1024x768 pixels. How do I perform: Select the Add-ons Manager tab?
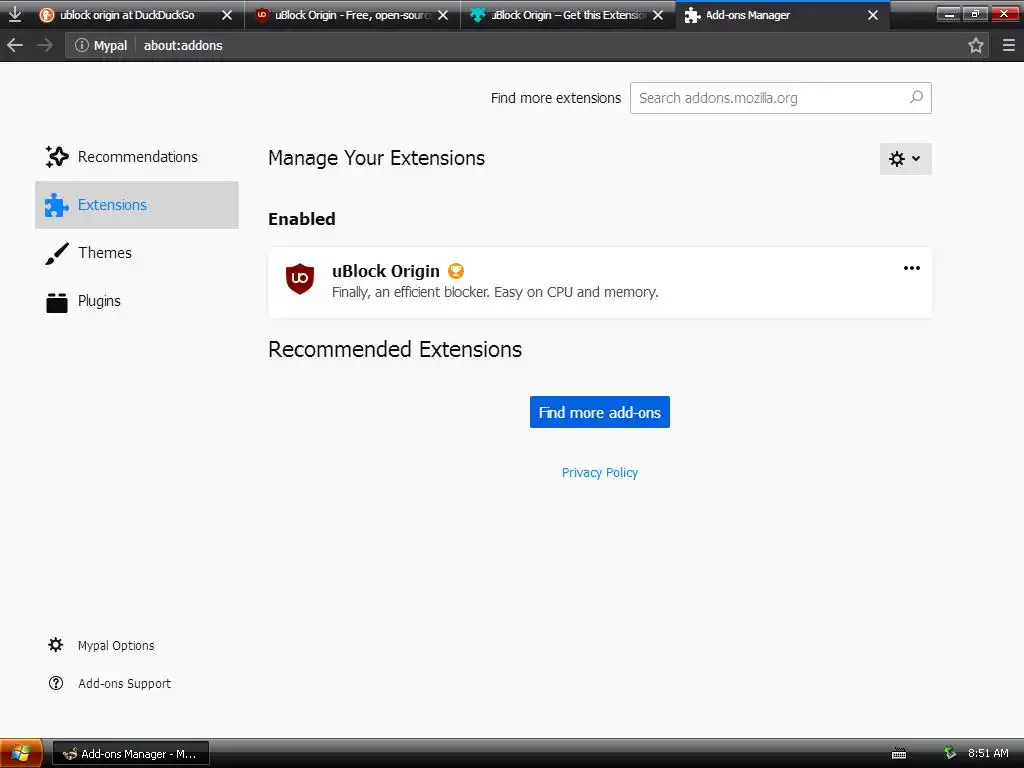coord(783,14)
